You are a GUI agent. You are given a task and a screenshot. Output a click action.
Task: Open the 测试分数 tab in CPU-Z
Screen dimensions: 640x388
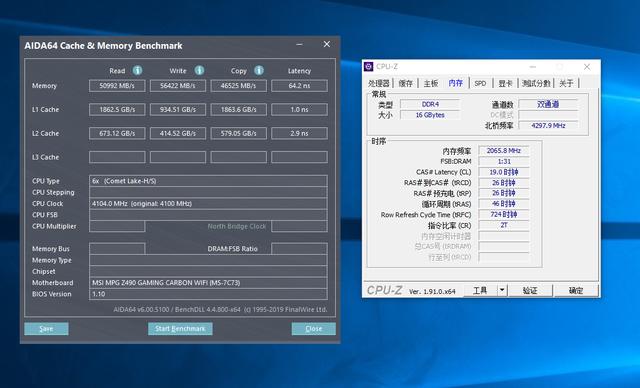click(x=536, y=83)
